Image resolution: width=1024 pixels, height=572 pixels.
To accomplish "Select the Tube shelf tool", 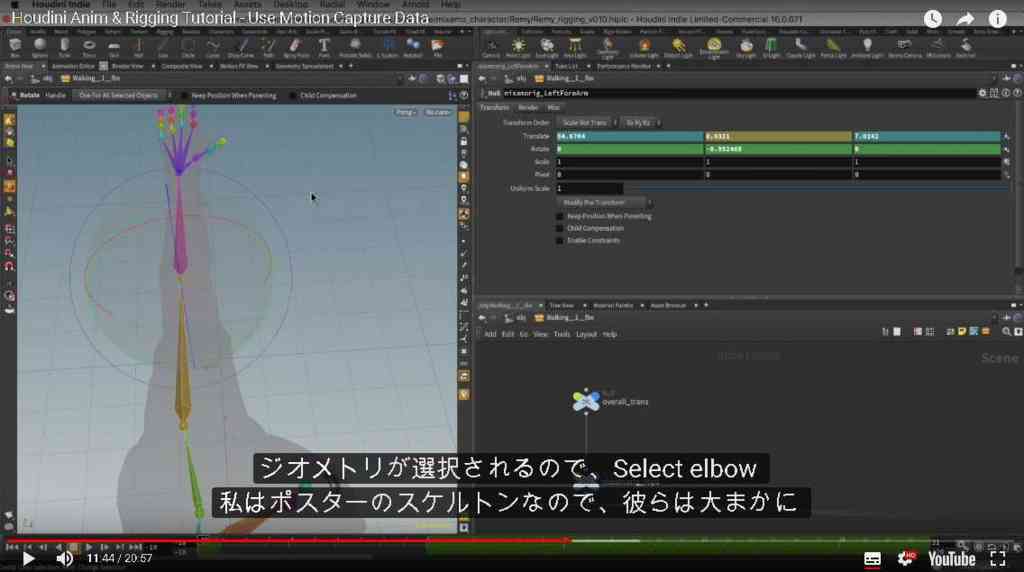I will tap(64, 47).
